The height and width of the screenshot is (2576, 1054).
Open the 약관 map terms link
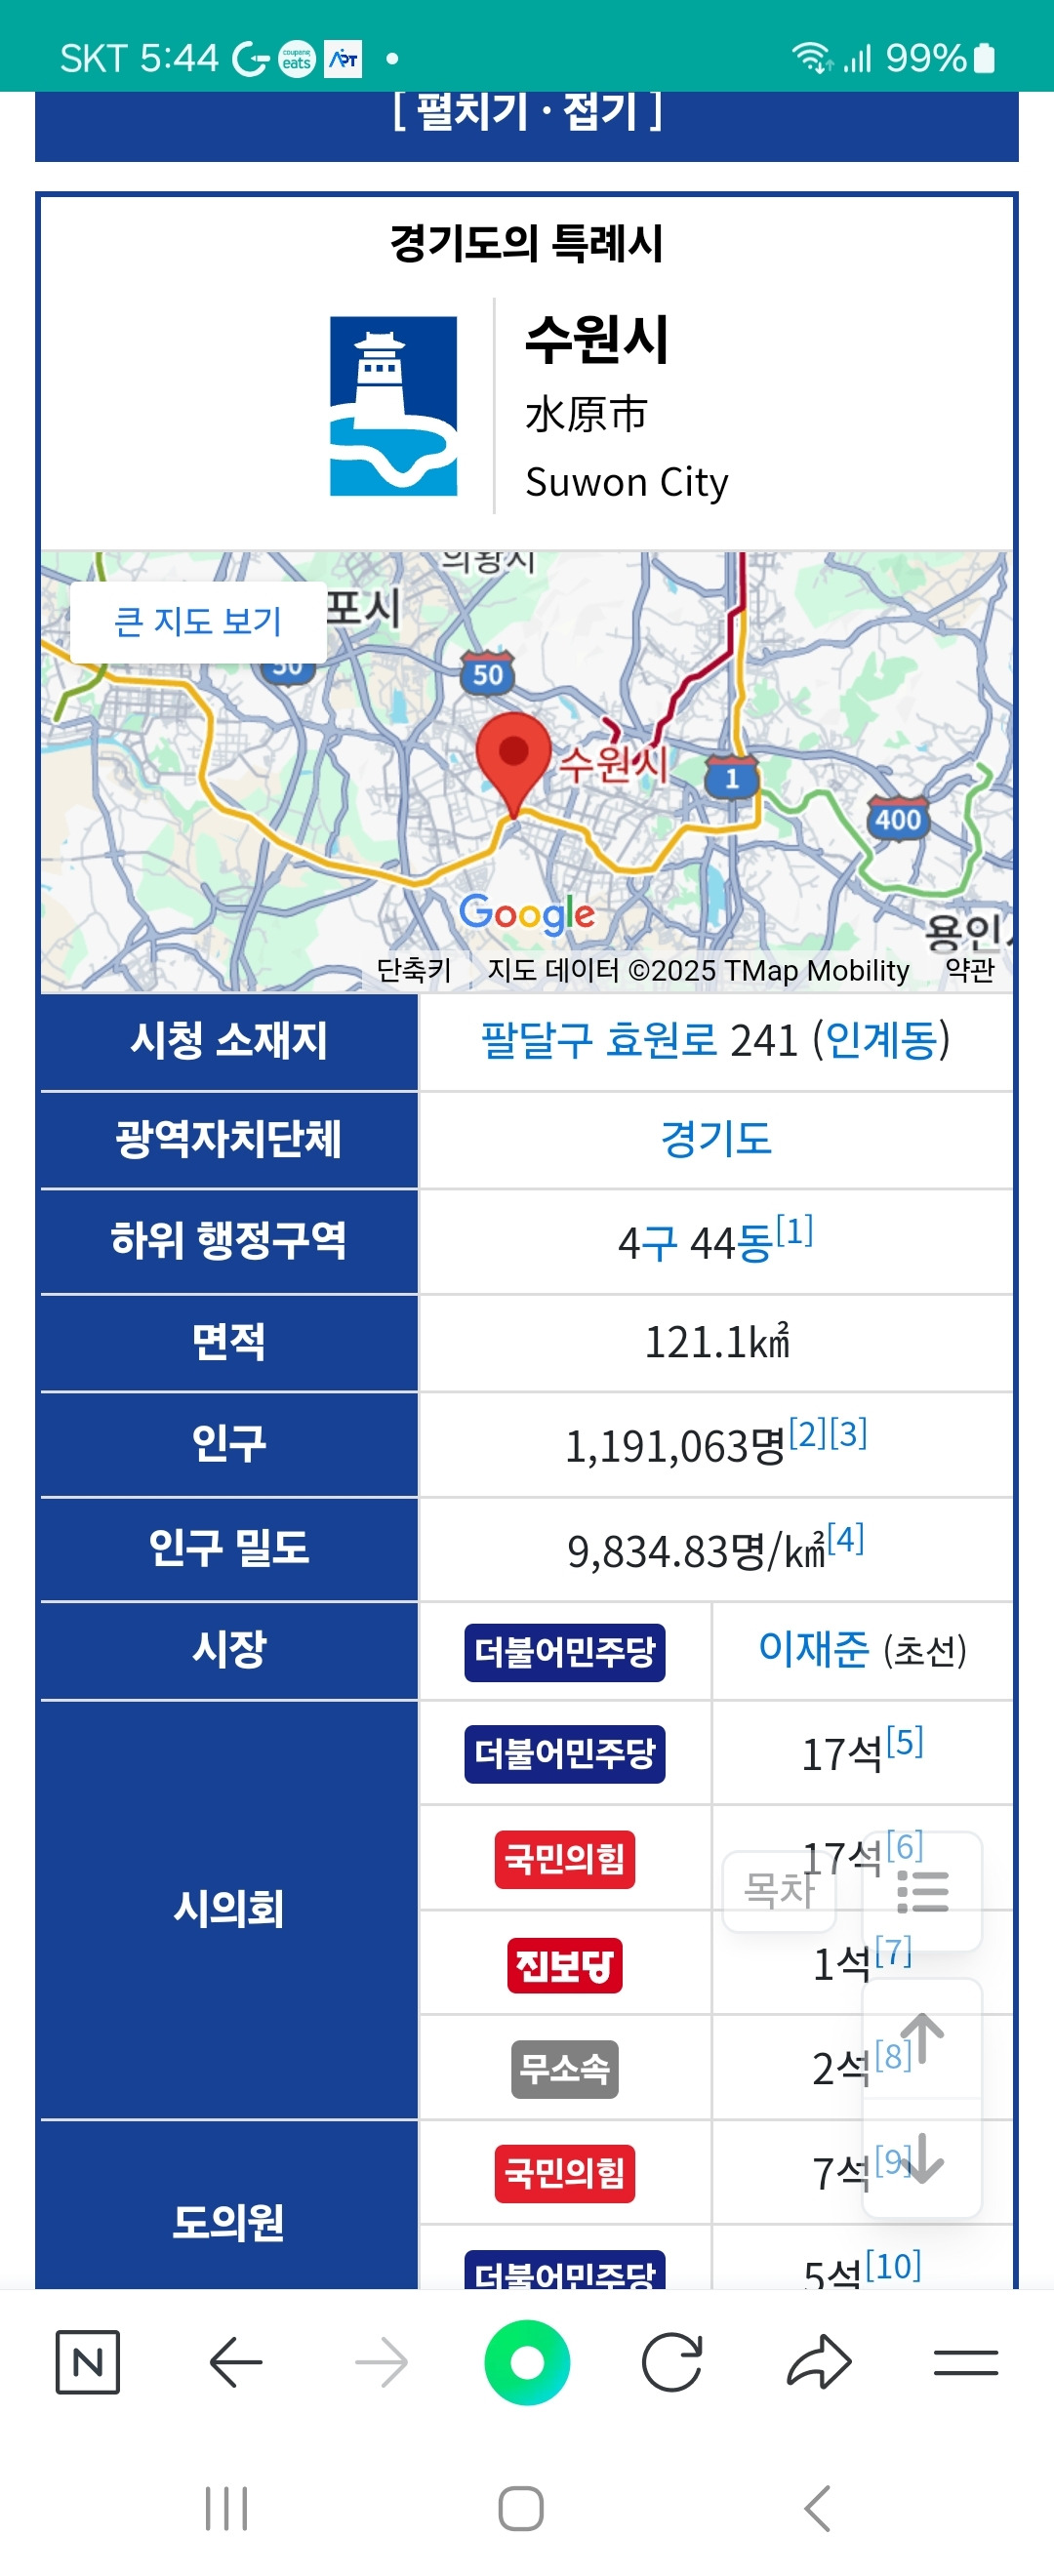click(970, 970)
